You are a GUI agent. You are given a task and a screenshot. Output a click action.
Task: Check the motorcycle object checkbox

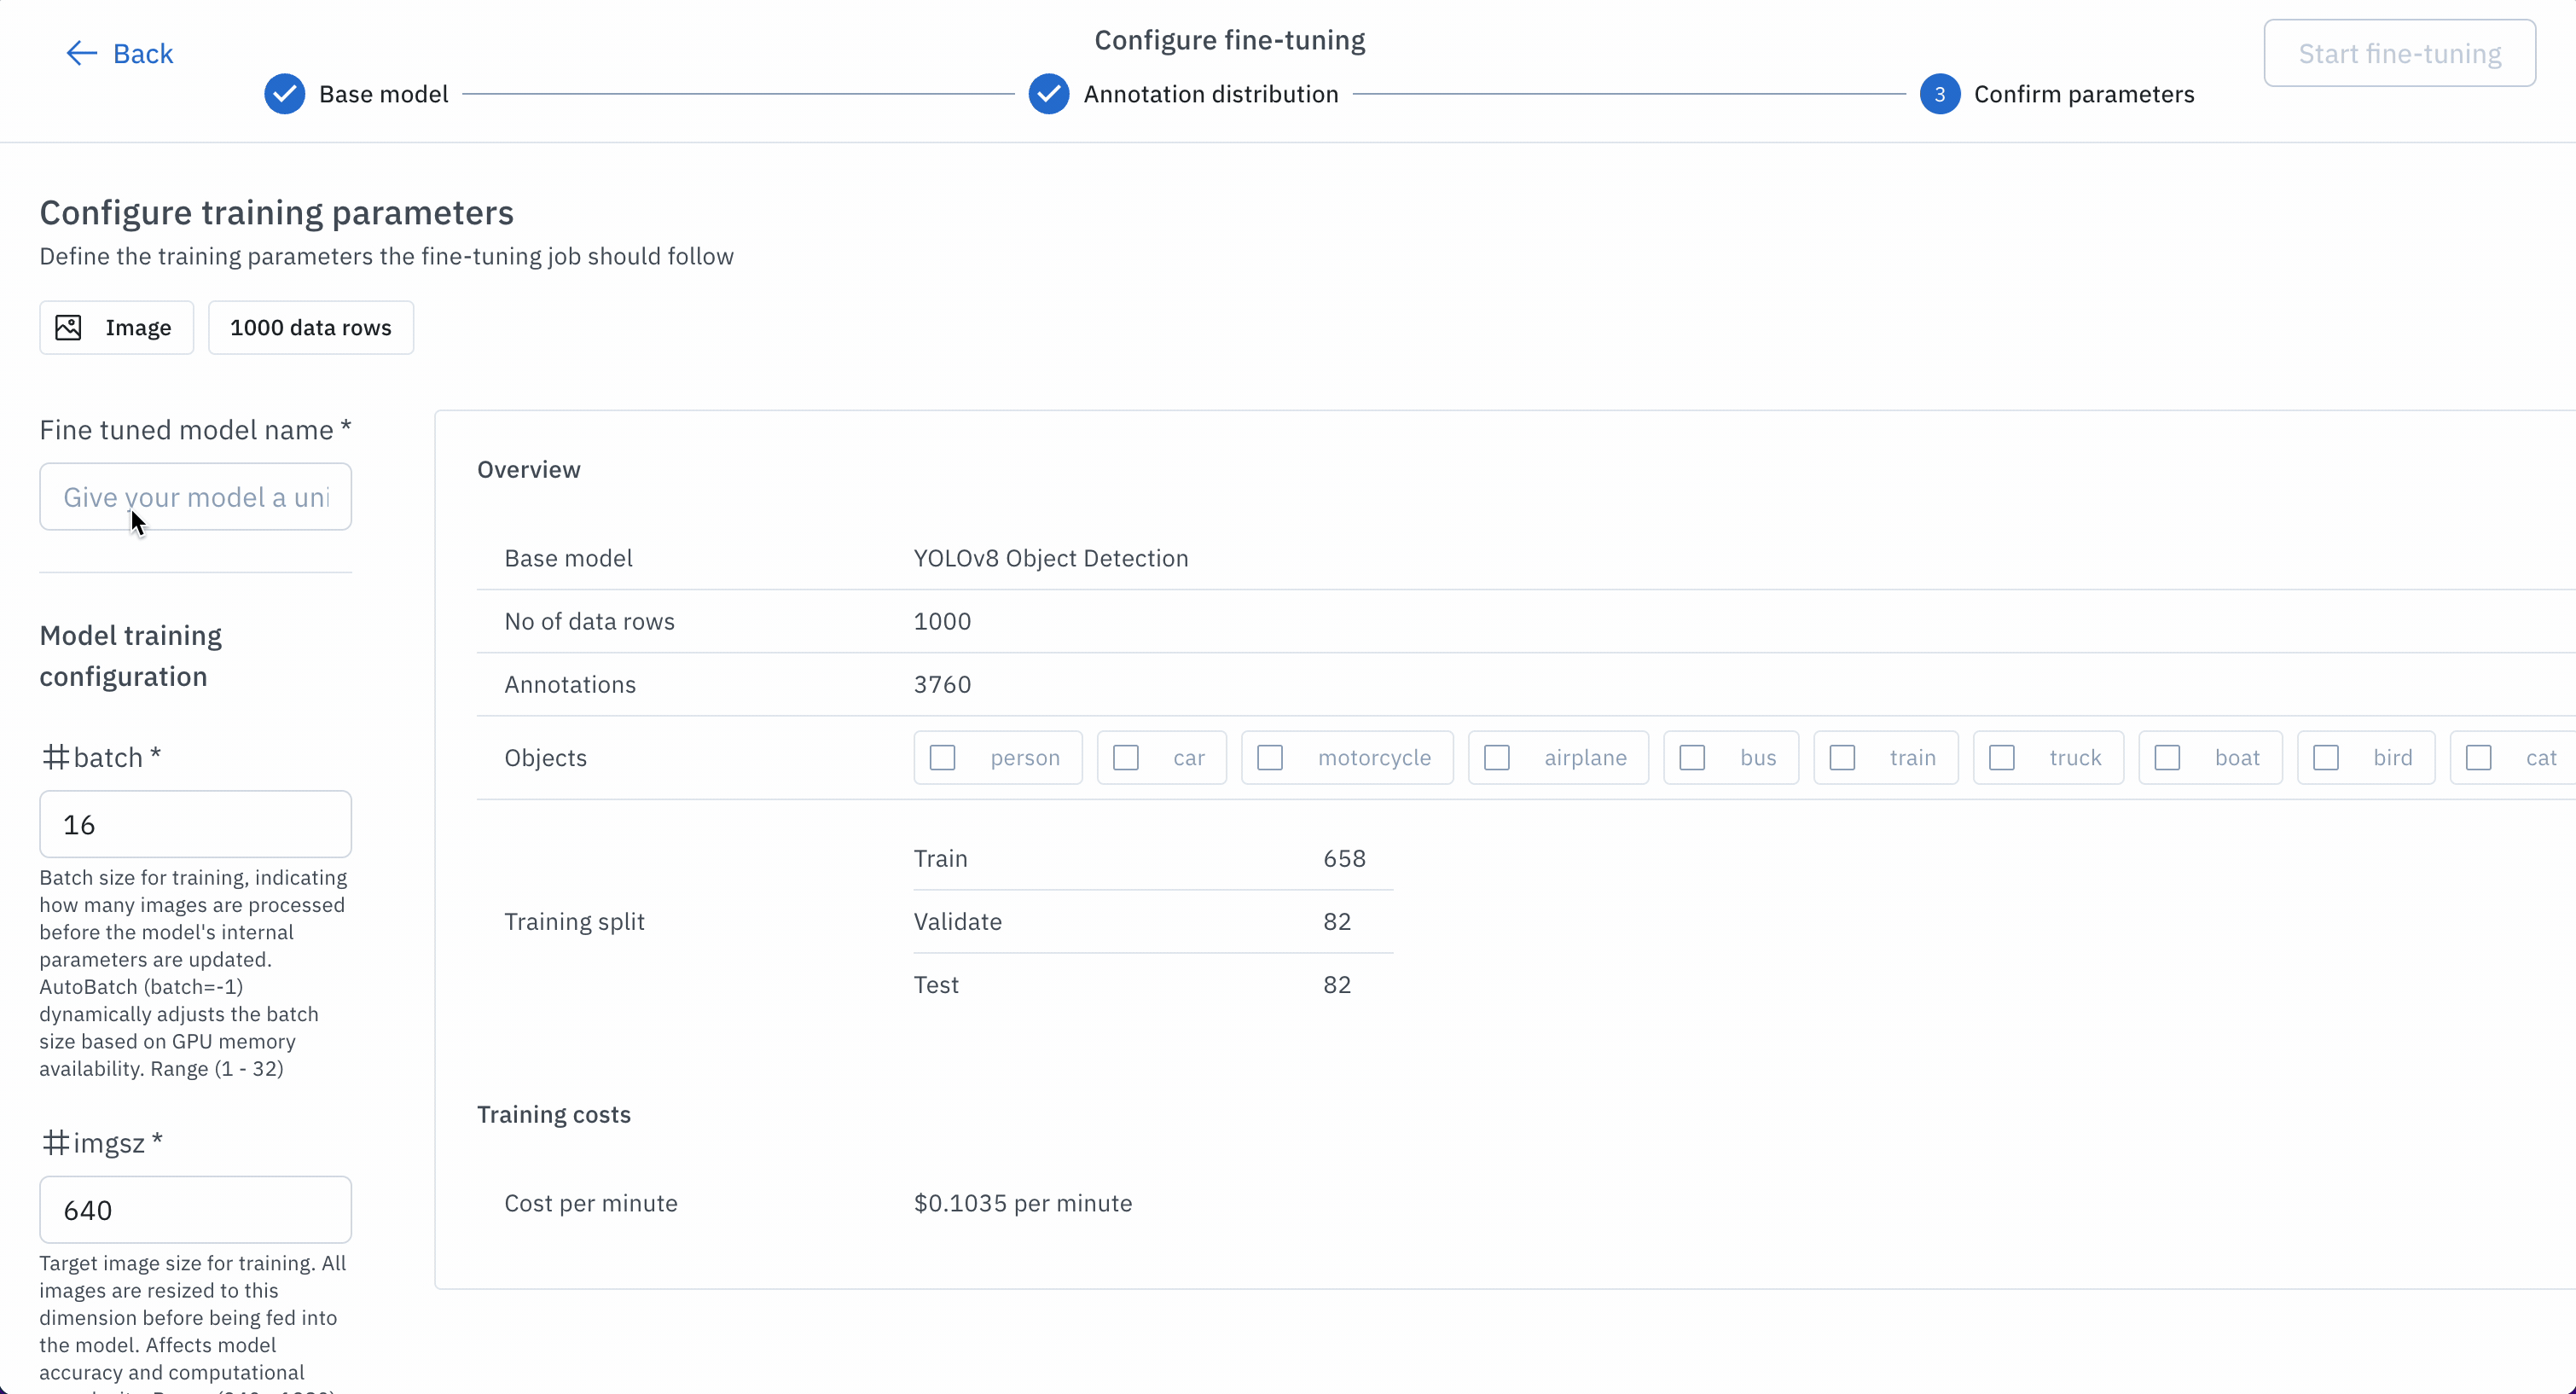(x=1270, y=758)
